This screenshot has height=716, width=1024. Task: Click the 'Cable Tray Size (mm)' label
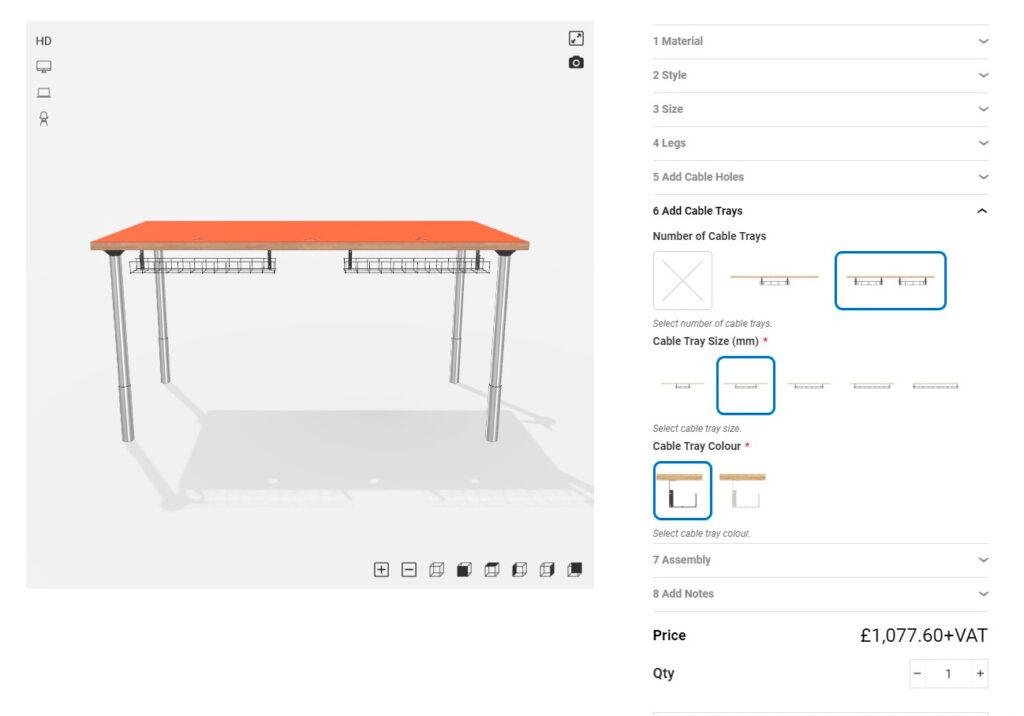point(705,341)
